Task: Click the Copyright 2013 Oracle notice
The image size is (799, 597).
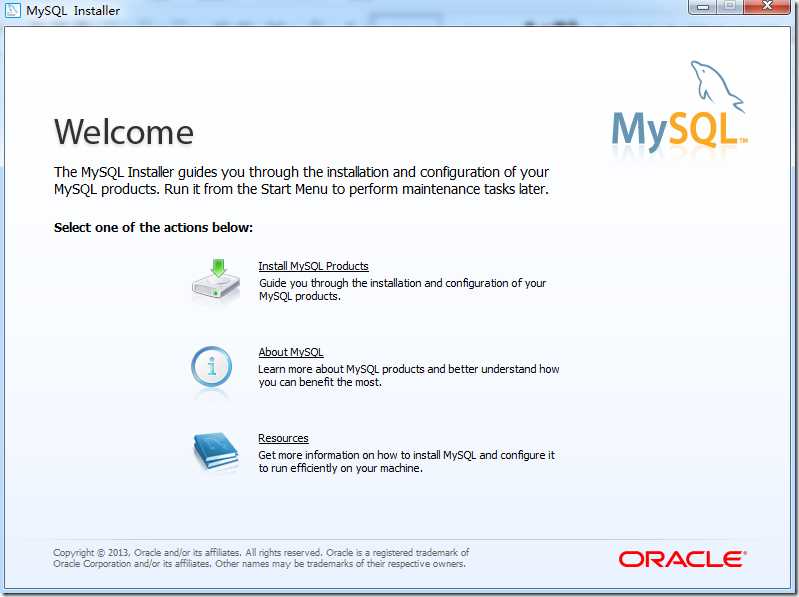Action: 261,558
